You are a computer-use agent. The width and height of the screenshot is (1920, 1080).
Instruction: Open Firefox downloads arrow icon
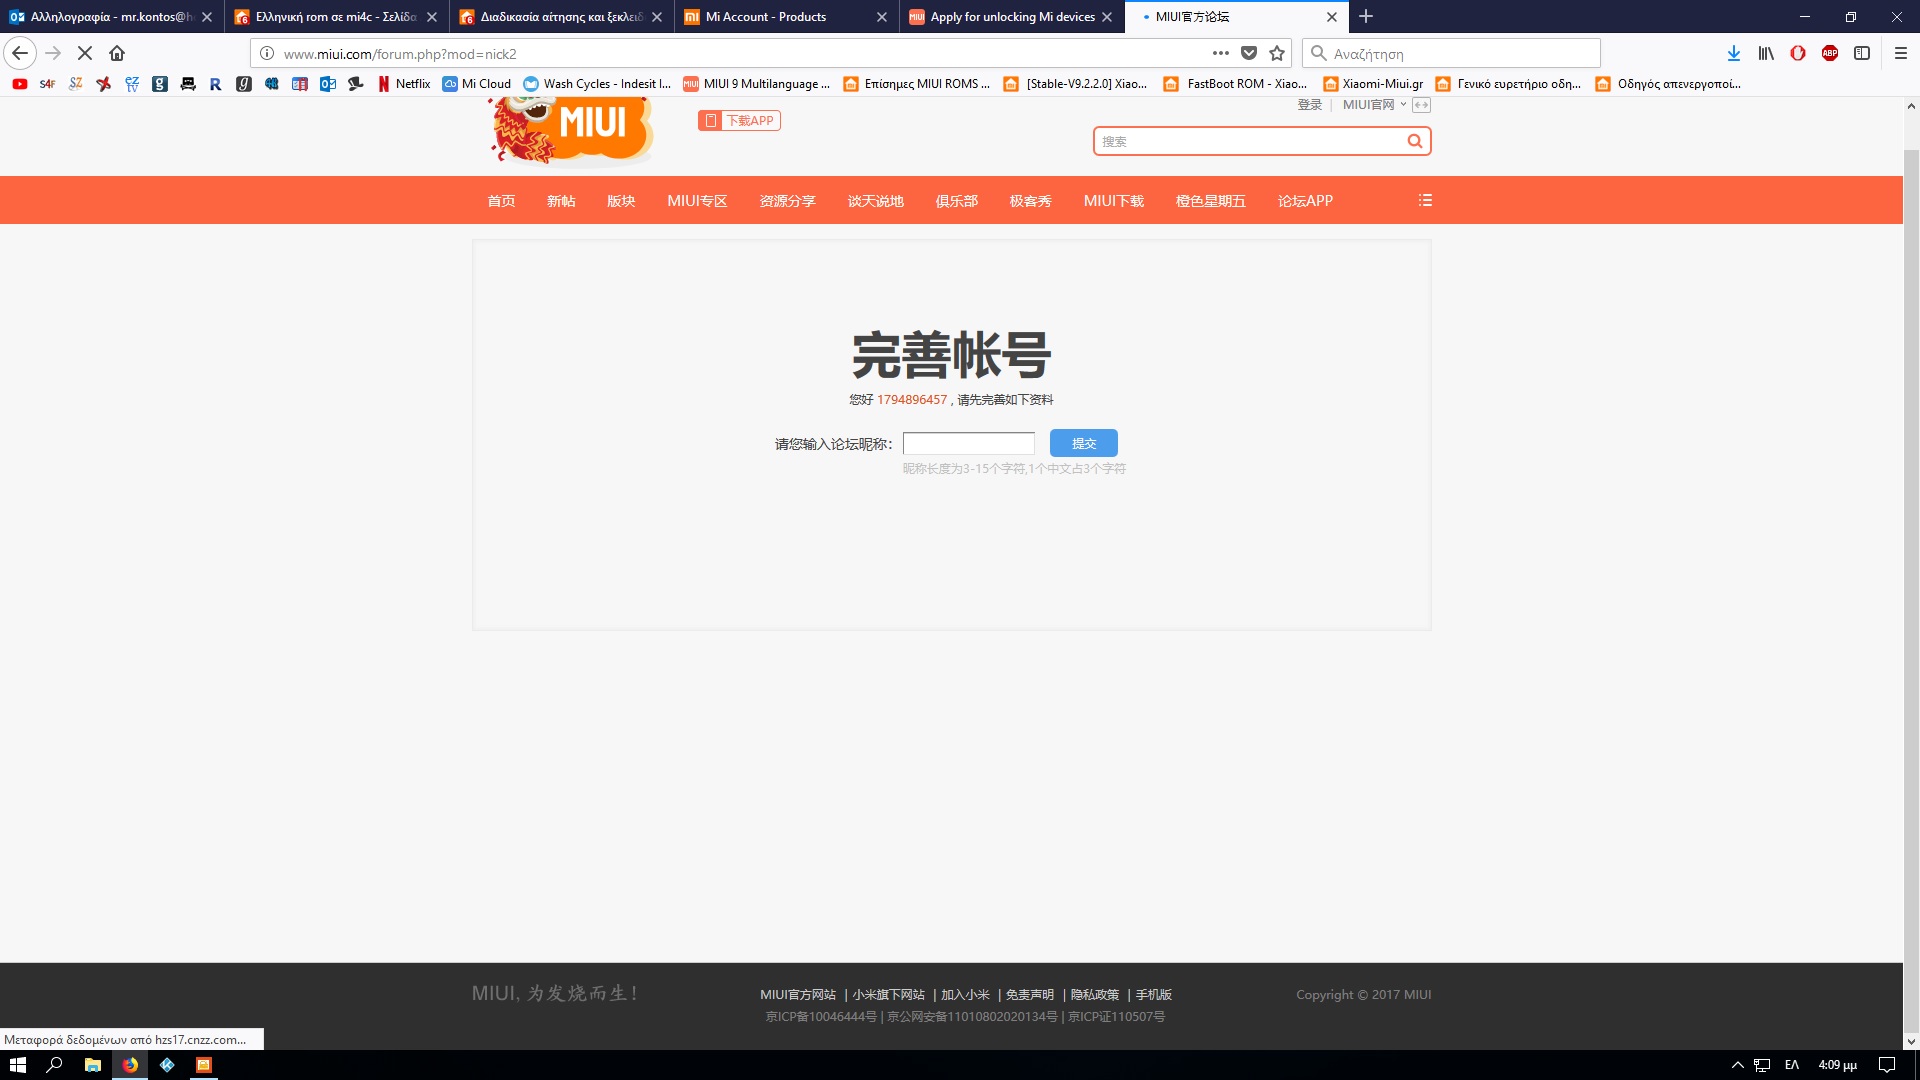point(1733,54)
